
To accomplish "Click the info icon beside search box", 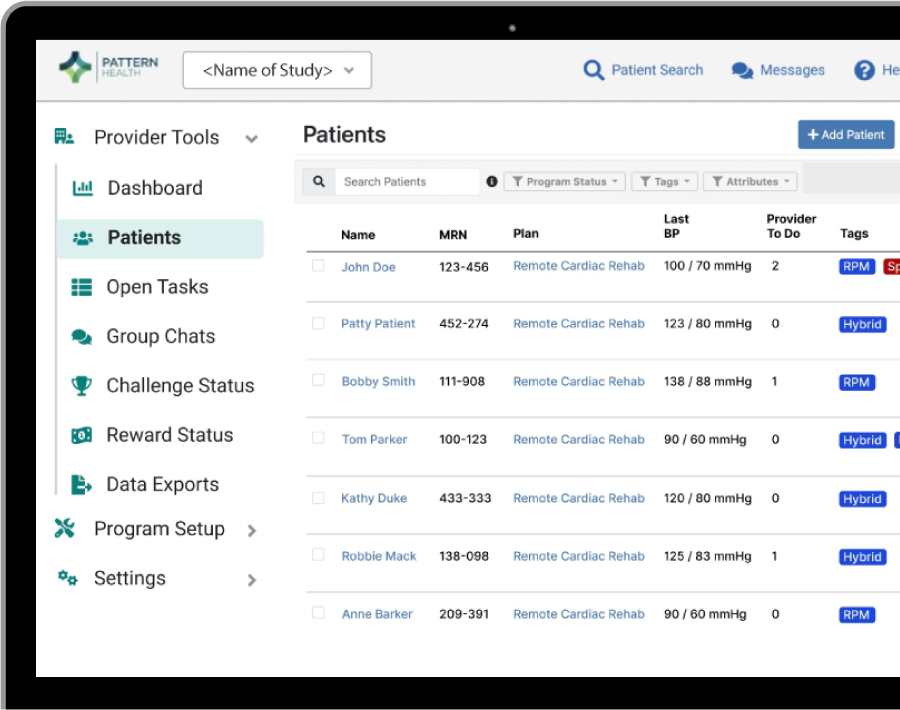I will pyautogui.click(x=491, y=182).
